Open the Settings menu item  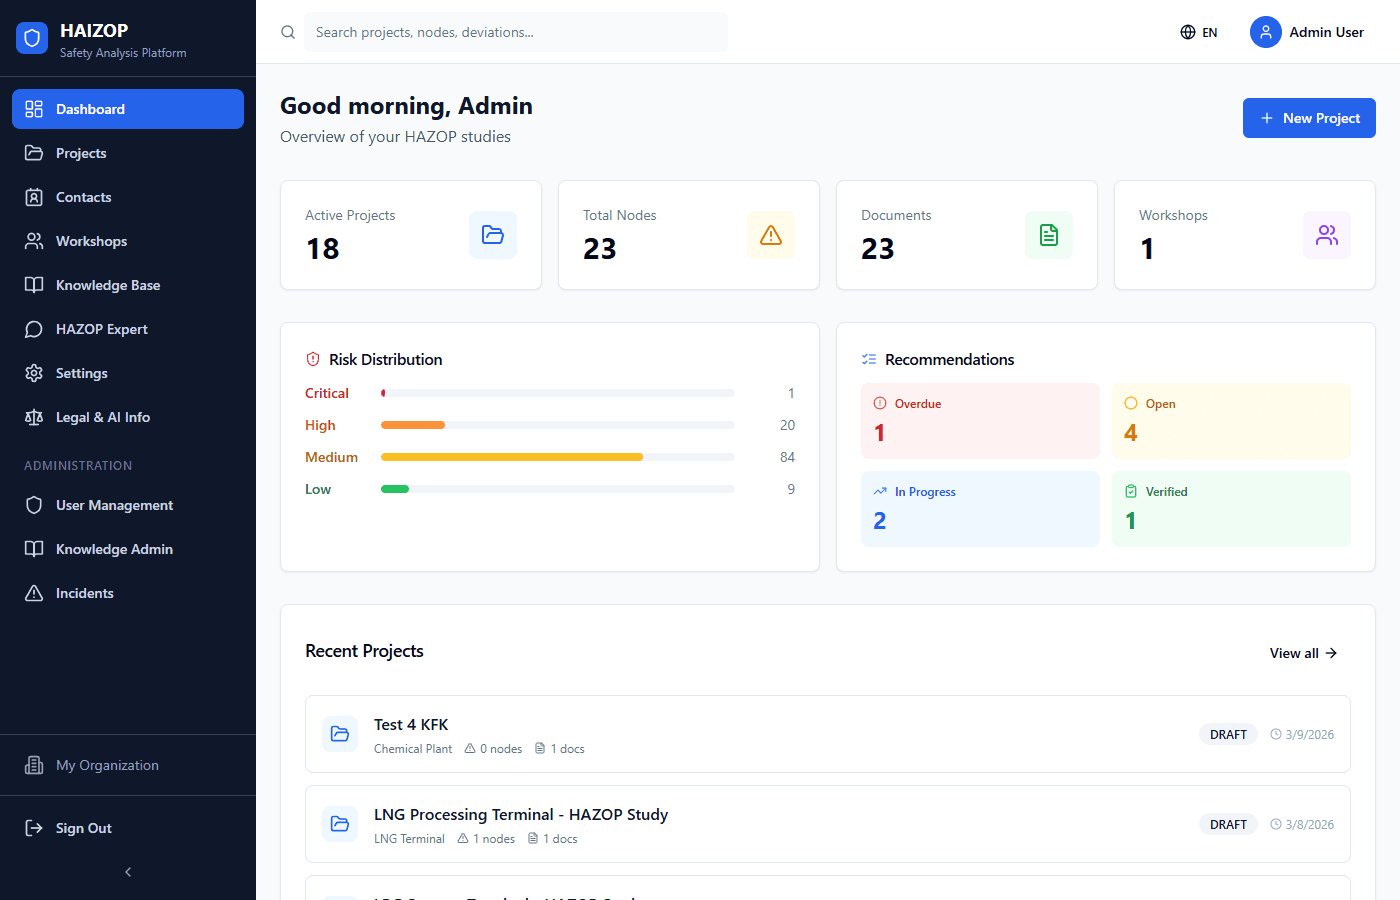point(80,372)
